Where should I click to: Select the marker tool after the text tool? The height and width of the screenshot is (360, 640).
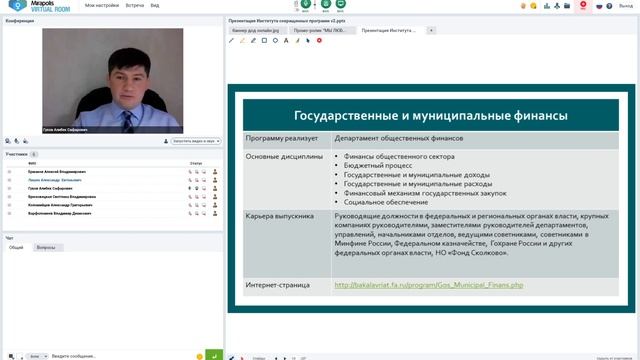(297, 40)
